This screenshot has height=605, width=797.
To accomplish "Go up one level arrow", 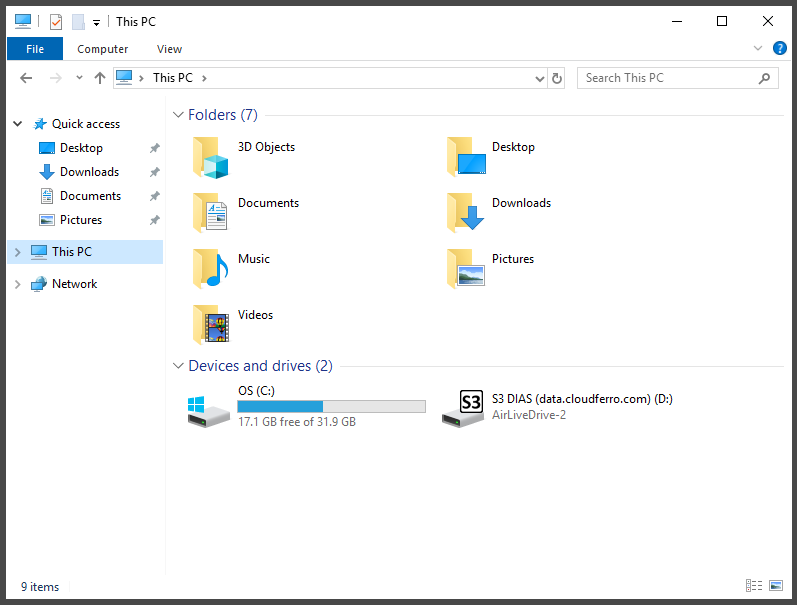I will pyautogui.click(x=100, y=78).
